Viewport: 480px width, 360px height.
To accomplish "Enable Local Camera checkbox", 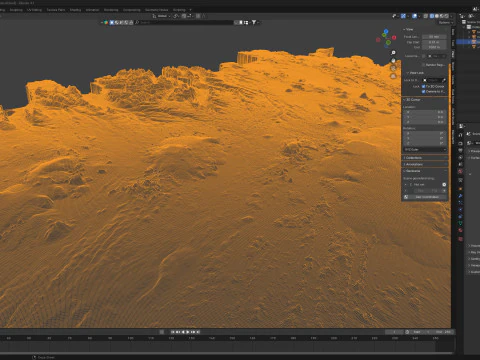I will tap(424, 56).
